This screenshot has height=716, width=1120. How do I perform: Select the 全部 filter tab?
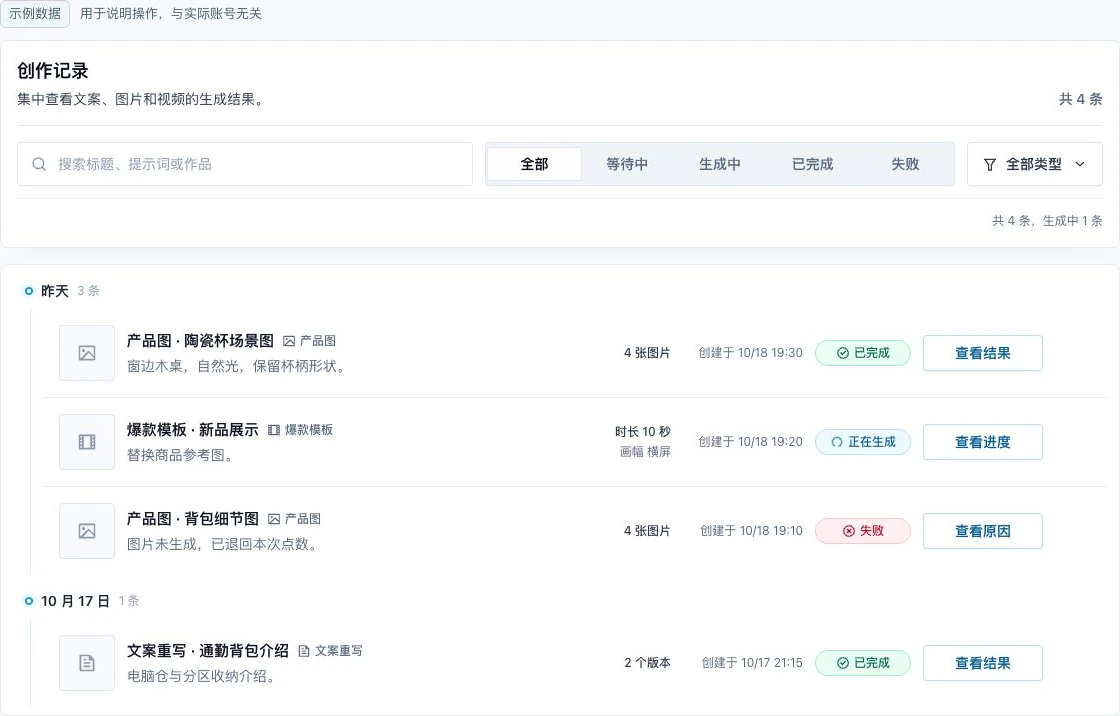click(534, 164)
